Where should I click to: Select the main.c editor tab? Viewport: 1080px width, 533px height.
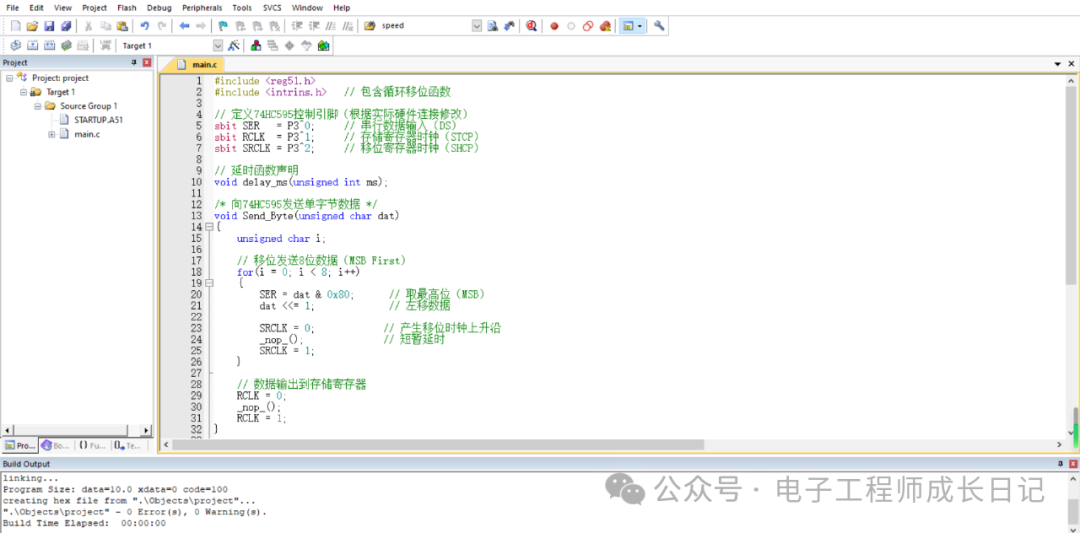(197, 64)
